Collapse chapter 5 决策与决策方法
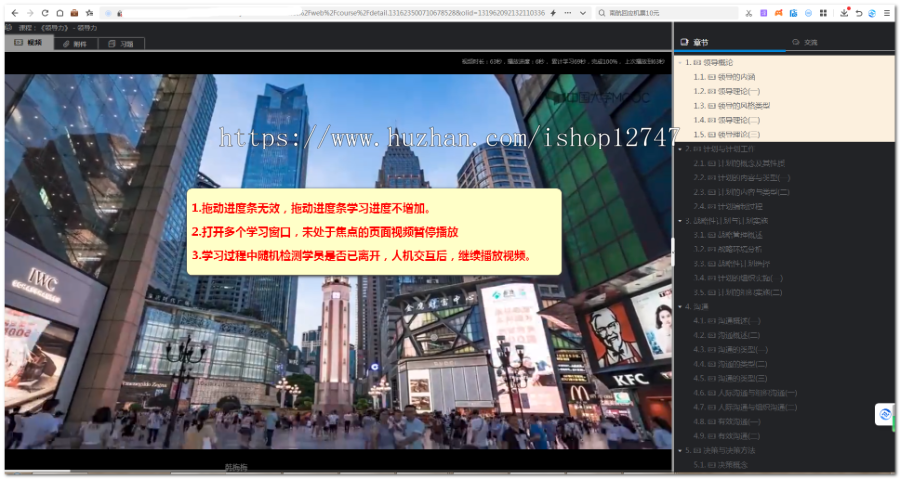Screen dimensions: 900x479 680,451
